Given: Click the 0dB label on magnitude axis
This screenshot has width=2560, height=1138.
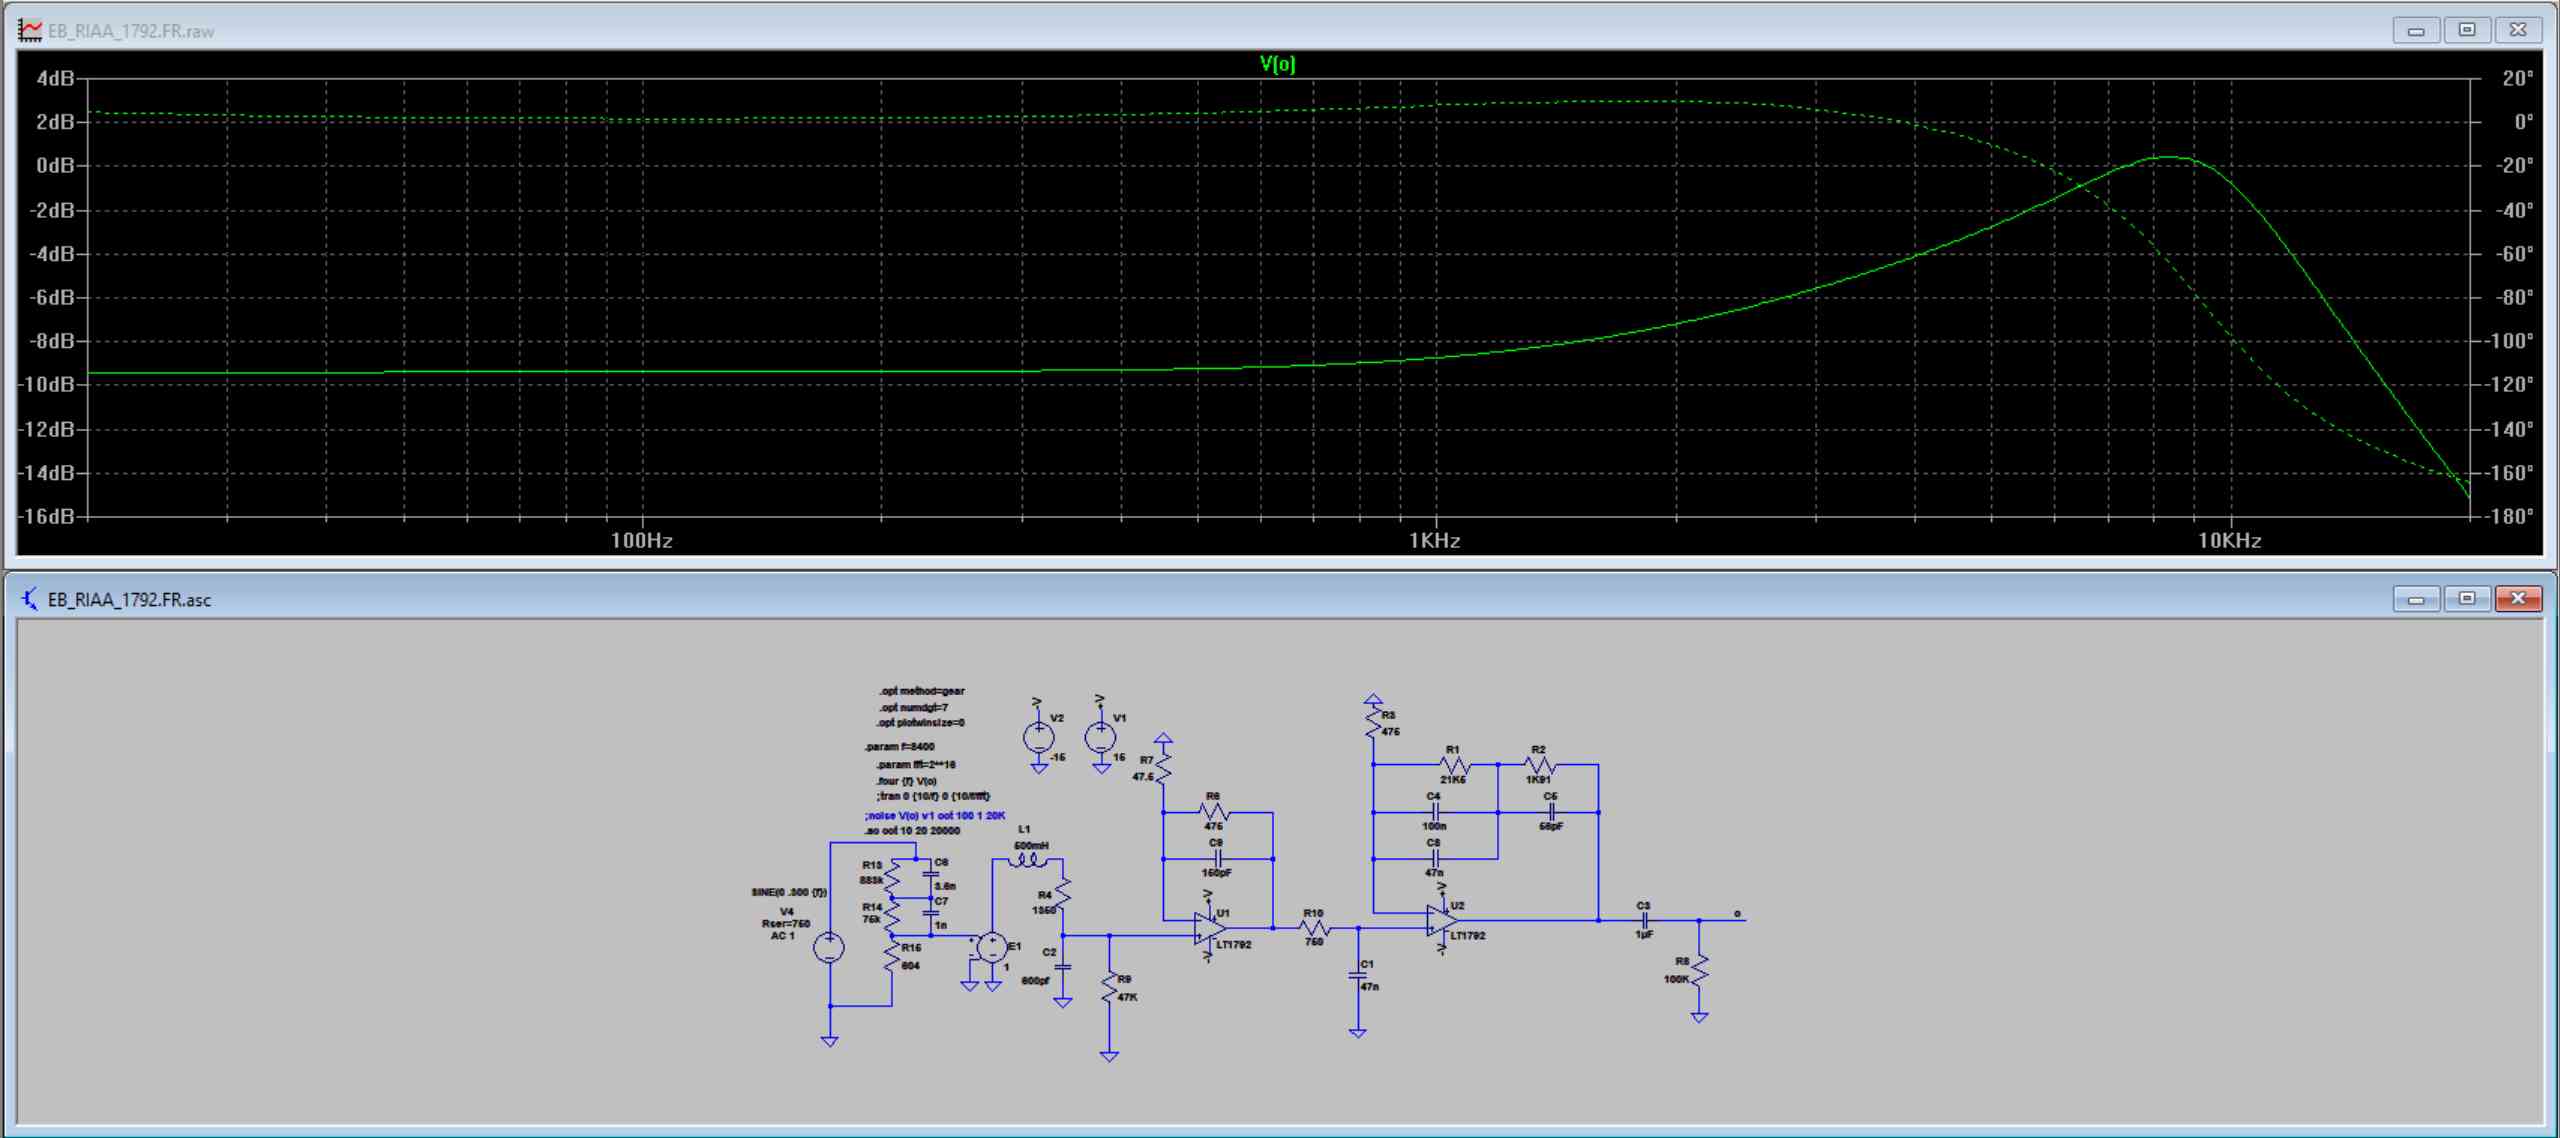Looking at the screenshot, I should (x=56, y=165).
